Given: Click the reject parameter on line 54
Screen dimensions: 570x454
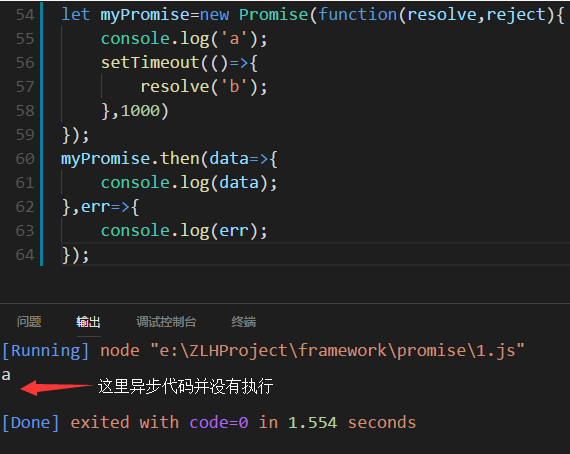Looking at the screenshot, I should point(516,16).
